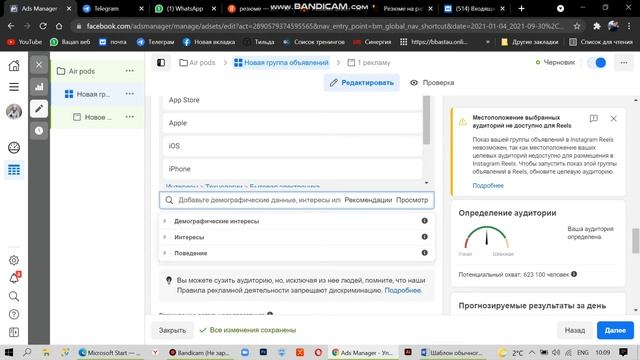Expand Поведение category
The image size is (640, 360).
[x=164, y=253]
